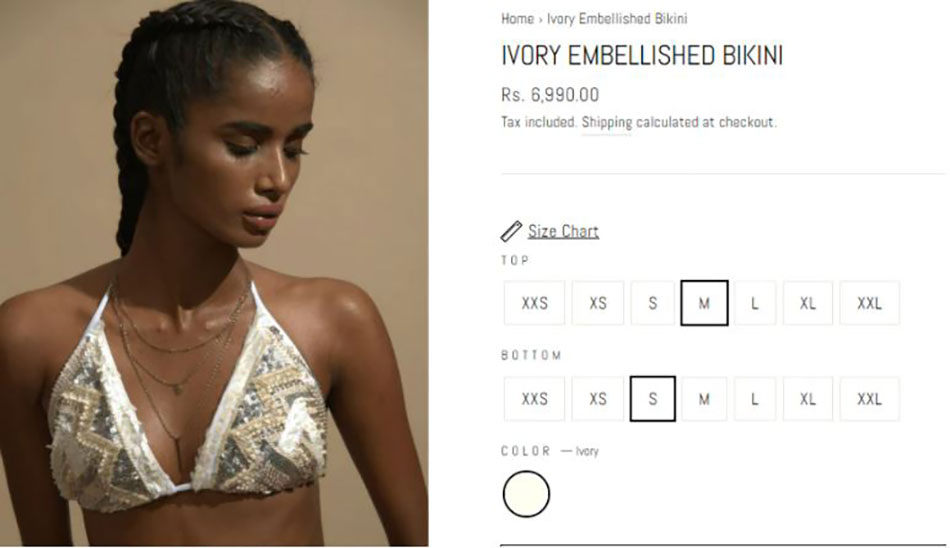This screenshot has height=548, width=950.
Task: Select bottom size M
Action: [x=704, y=399]
